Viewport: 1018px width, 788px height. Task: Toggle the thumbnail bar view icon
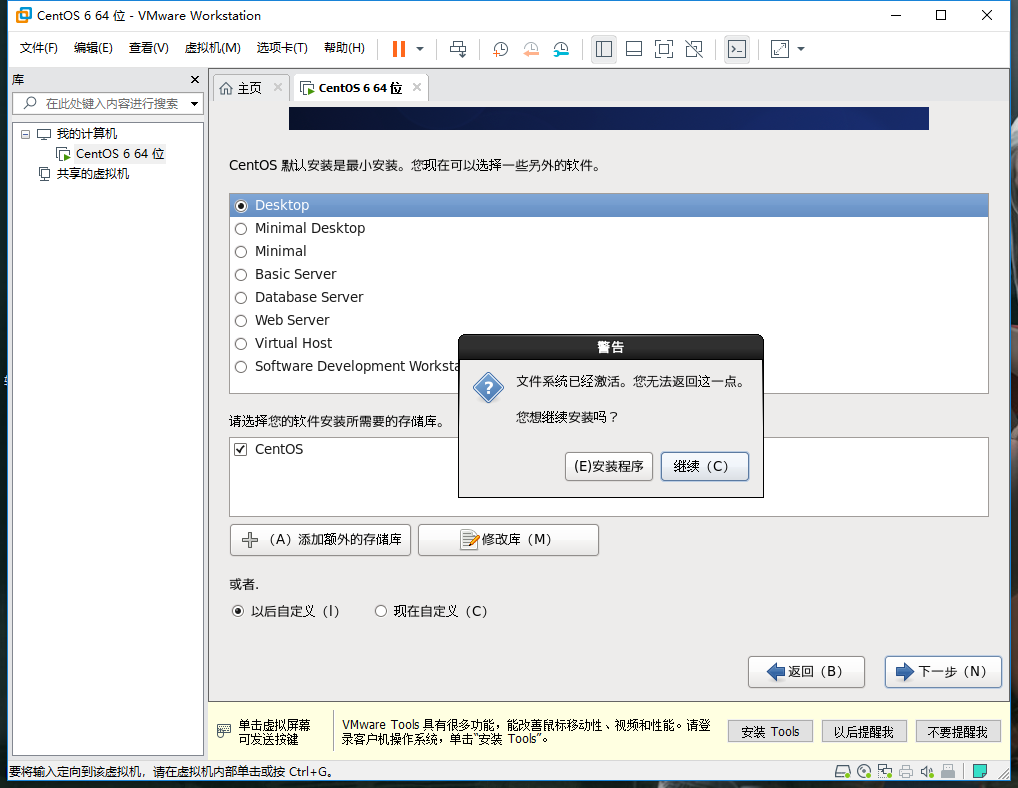(634, 49)
